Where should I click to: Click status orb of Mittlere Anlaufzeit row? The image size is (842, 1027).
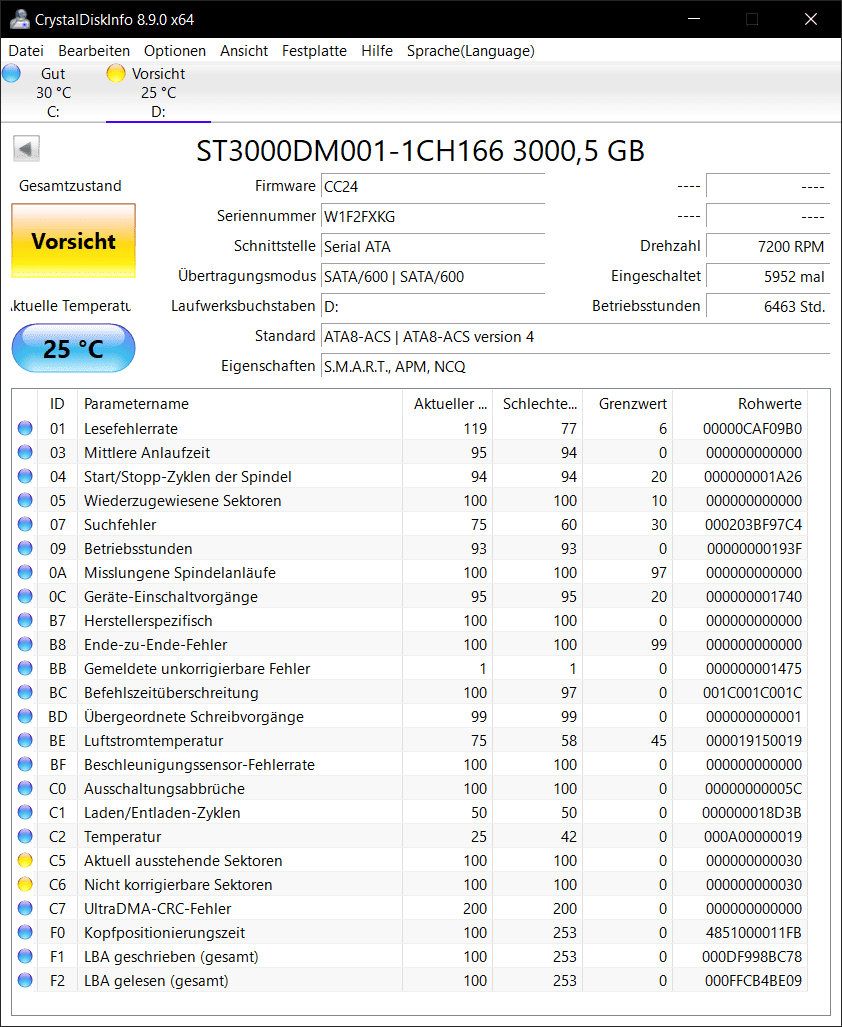(25, 453)
